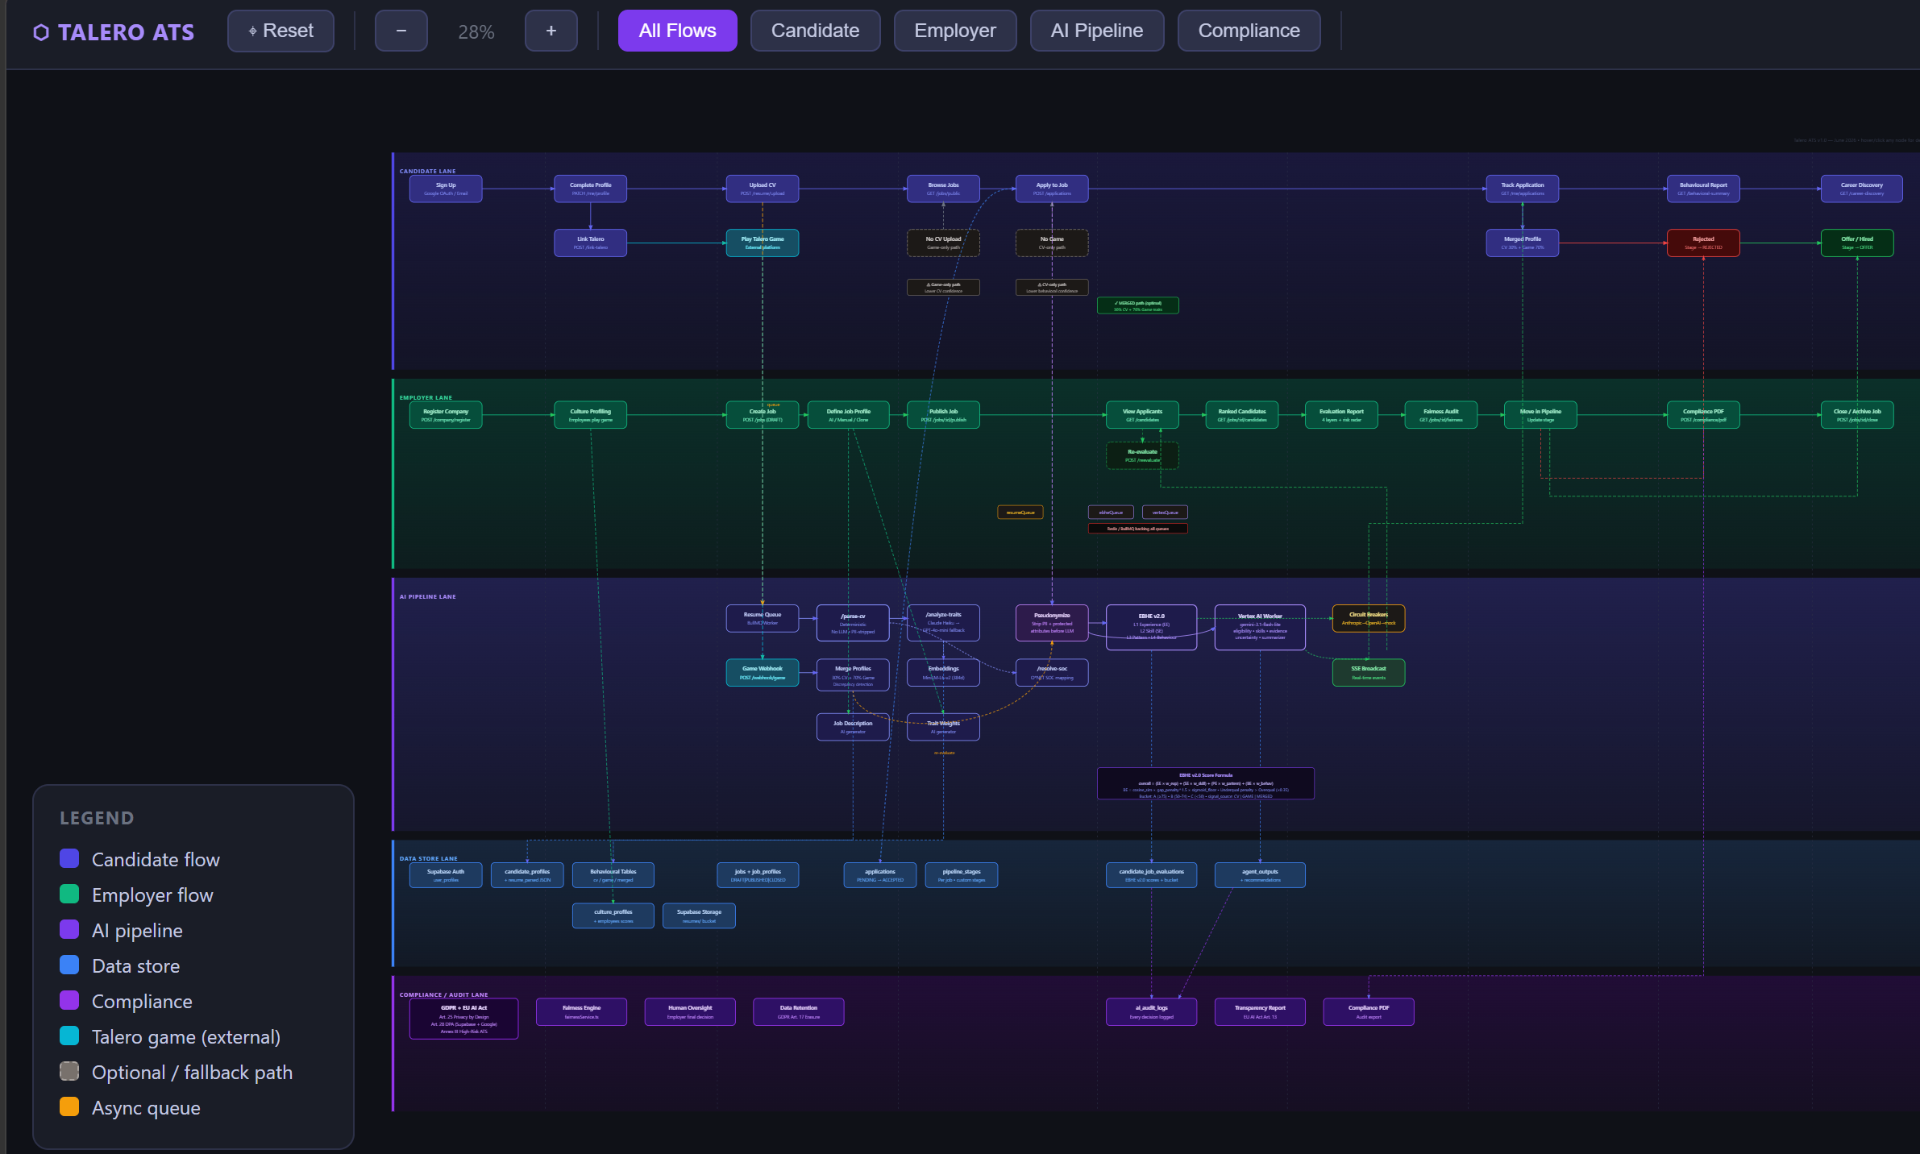
Task: Click the Candidate flow legend swatch
Action: tap(69, 859)
